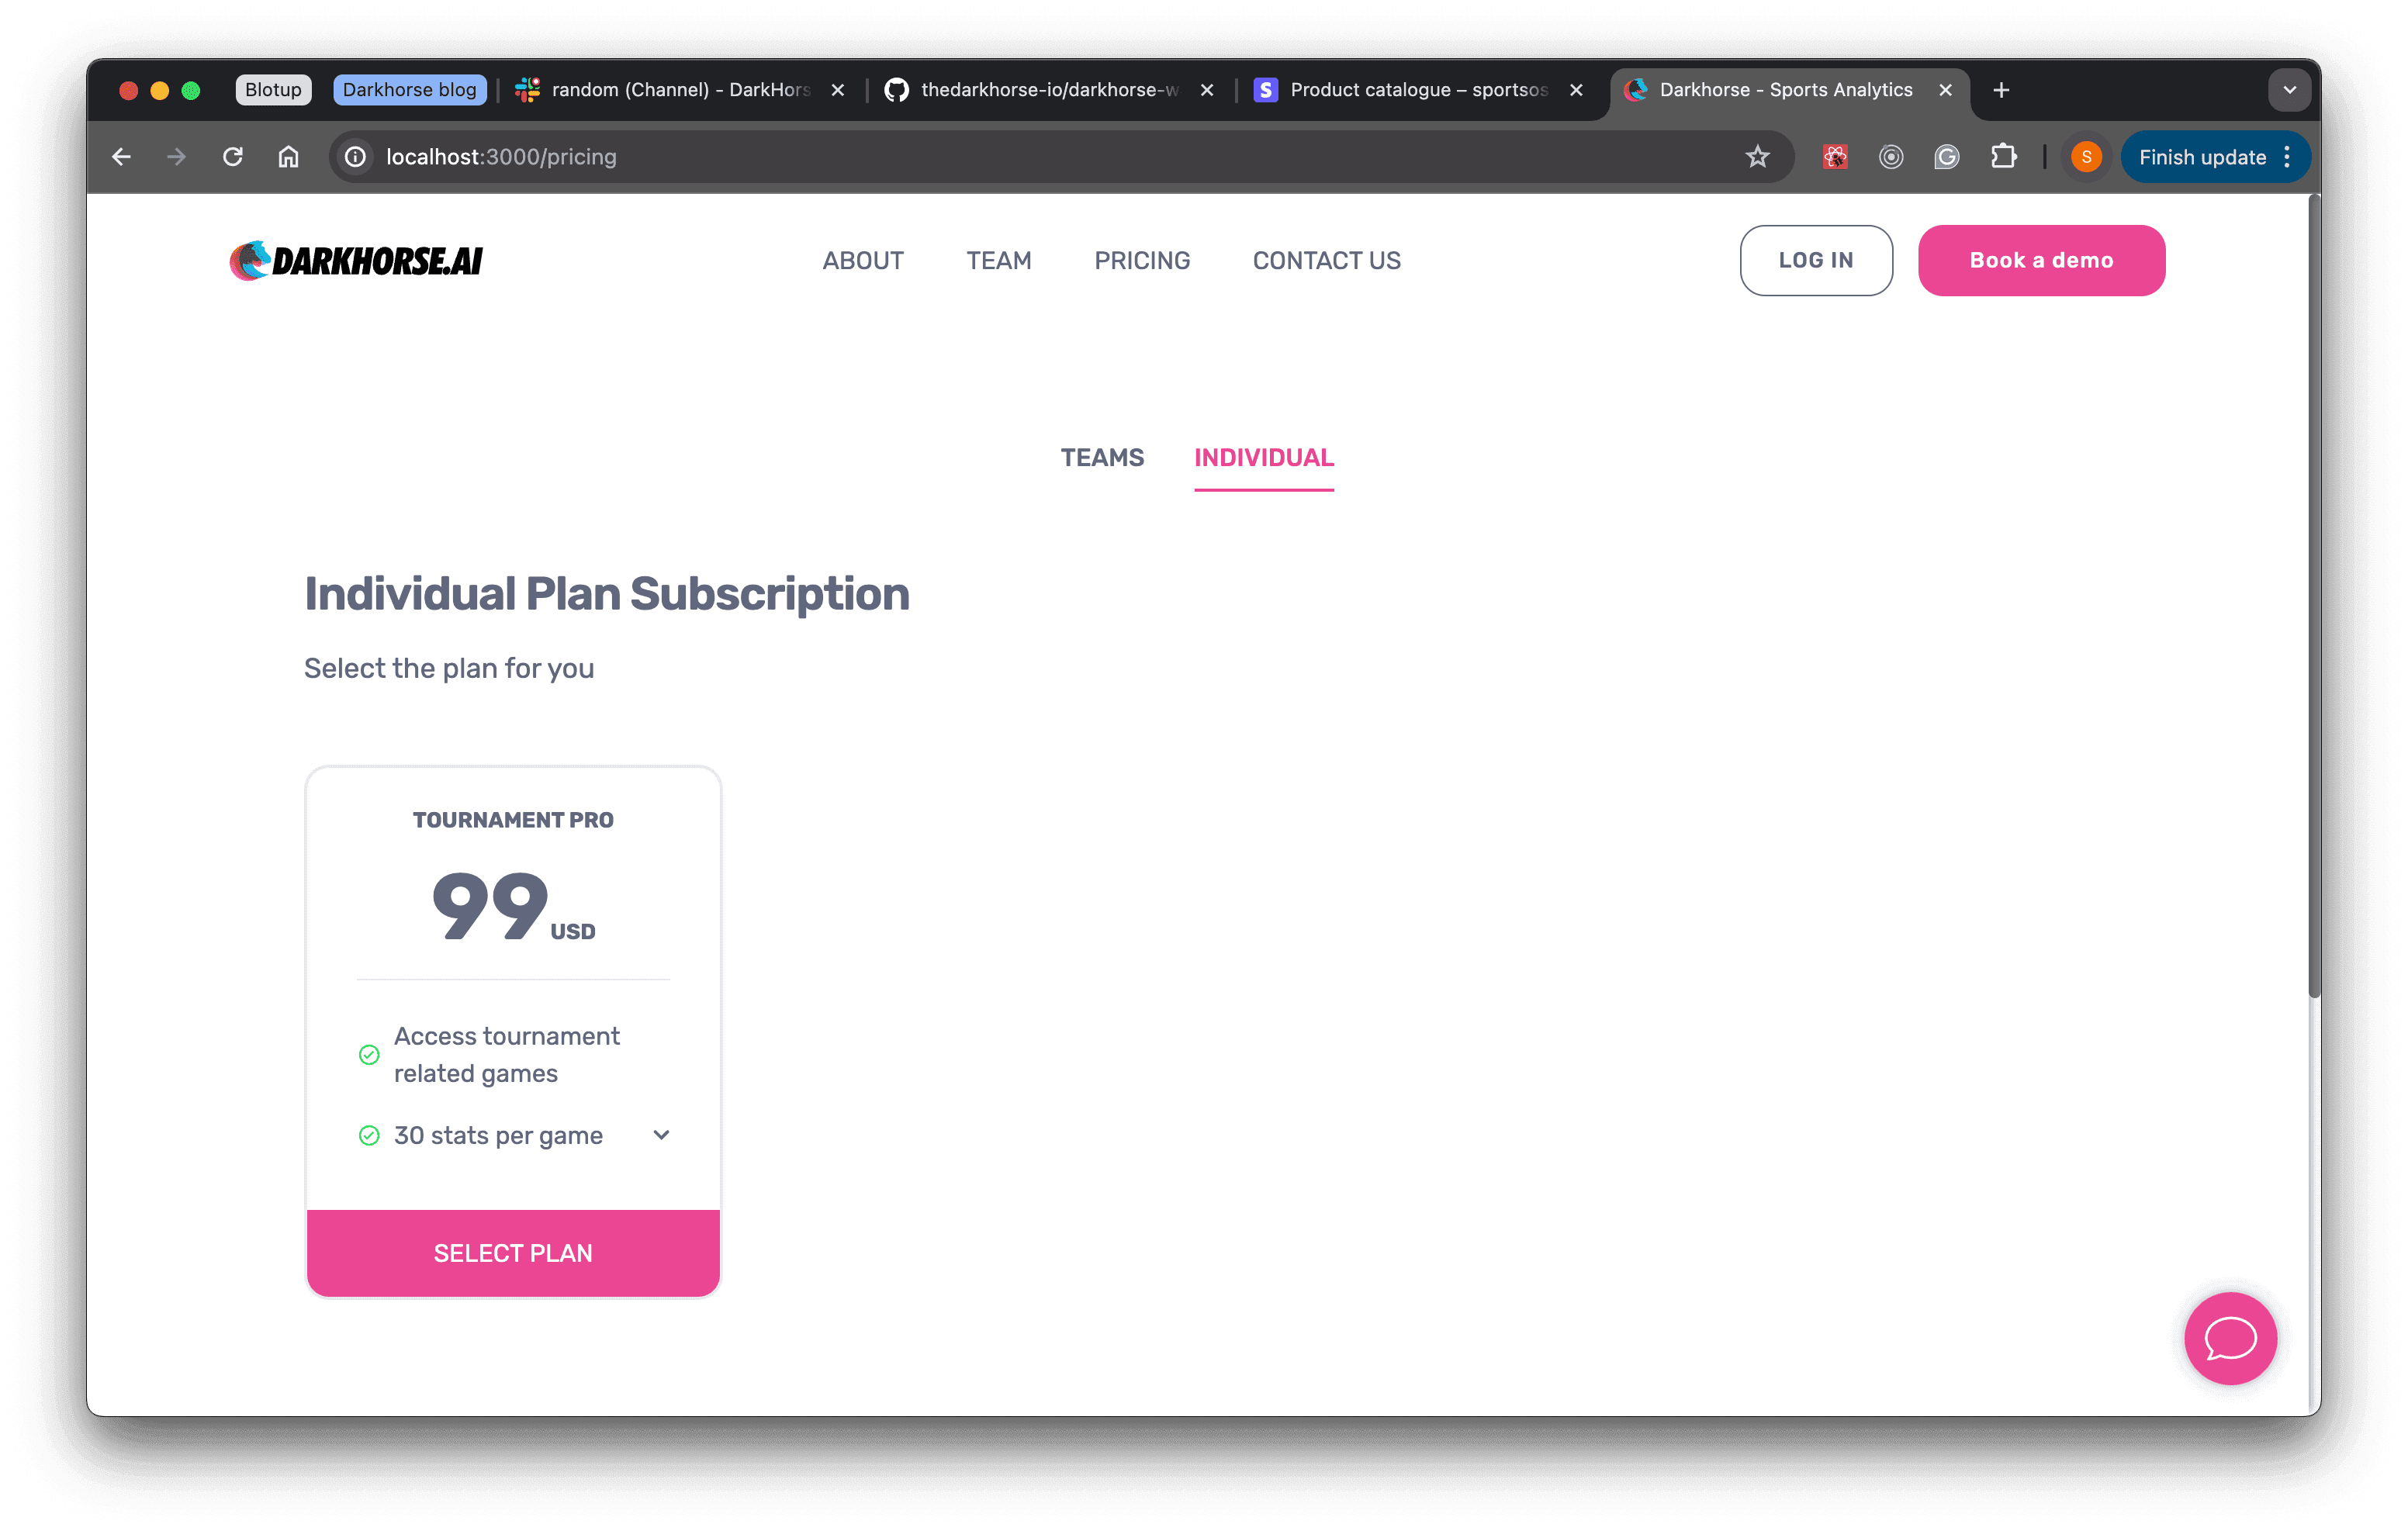Click the Darkhorse.ai logo

(356, 261)
